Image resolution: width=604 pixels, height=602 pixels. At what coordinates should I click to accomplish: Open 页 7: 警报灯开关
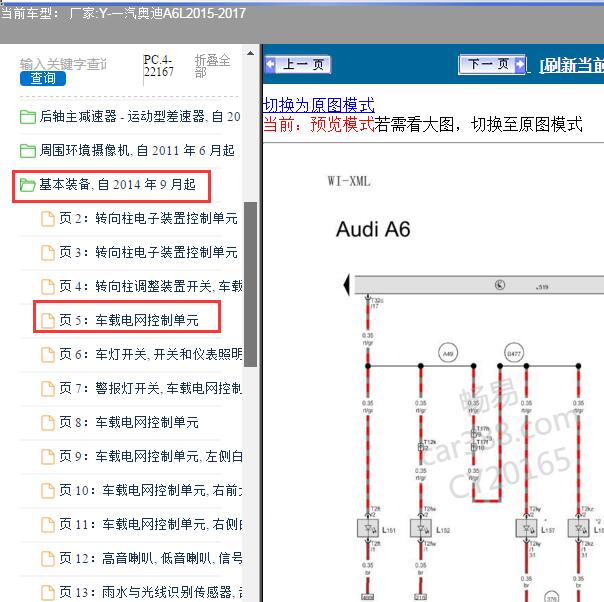pyautogui.click(x=151, y=388)
